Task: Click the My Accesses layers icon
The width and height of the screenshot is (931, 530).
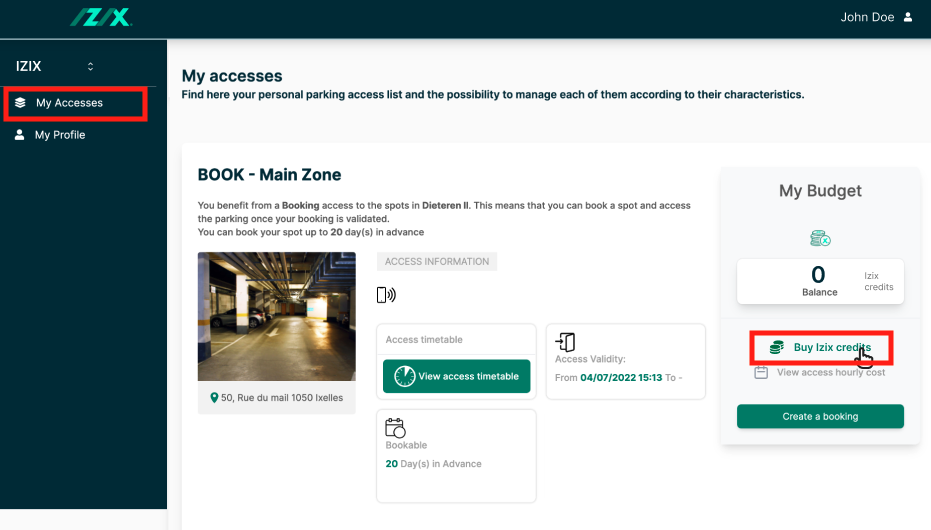Action: 20,103
